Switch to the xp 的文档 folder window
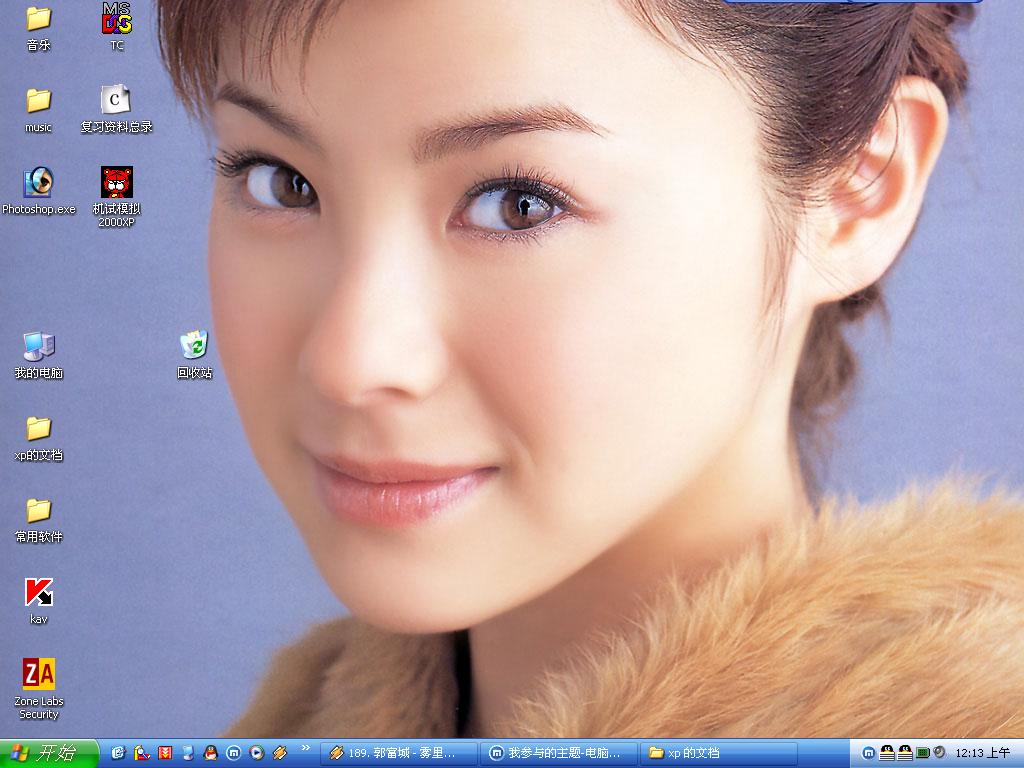1024x768 pixels. 718,753
